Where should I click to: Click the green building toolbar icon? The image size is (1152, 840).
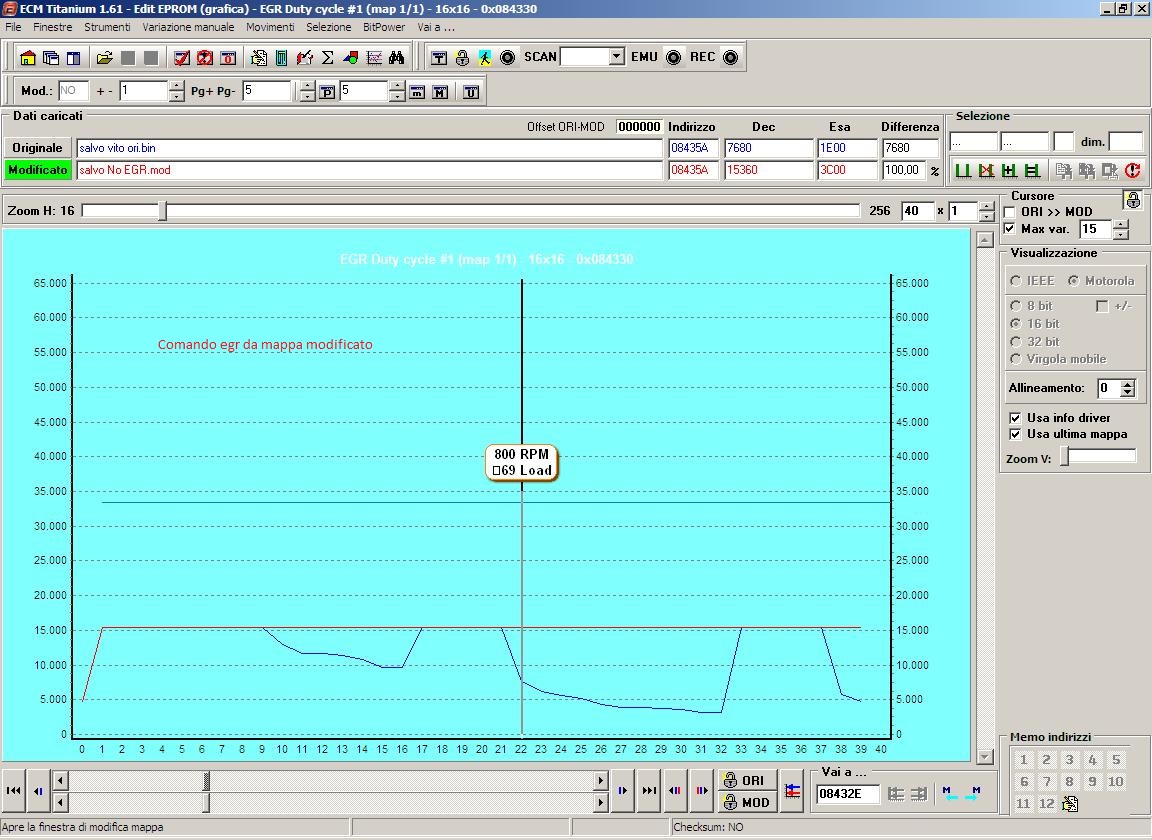click(x=281, y=57)
